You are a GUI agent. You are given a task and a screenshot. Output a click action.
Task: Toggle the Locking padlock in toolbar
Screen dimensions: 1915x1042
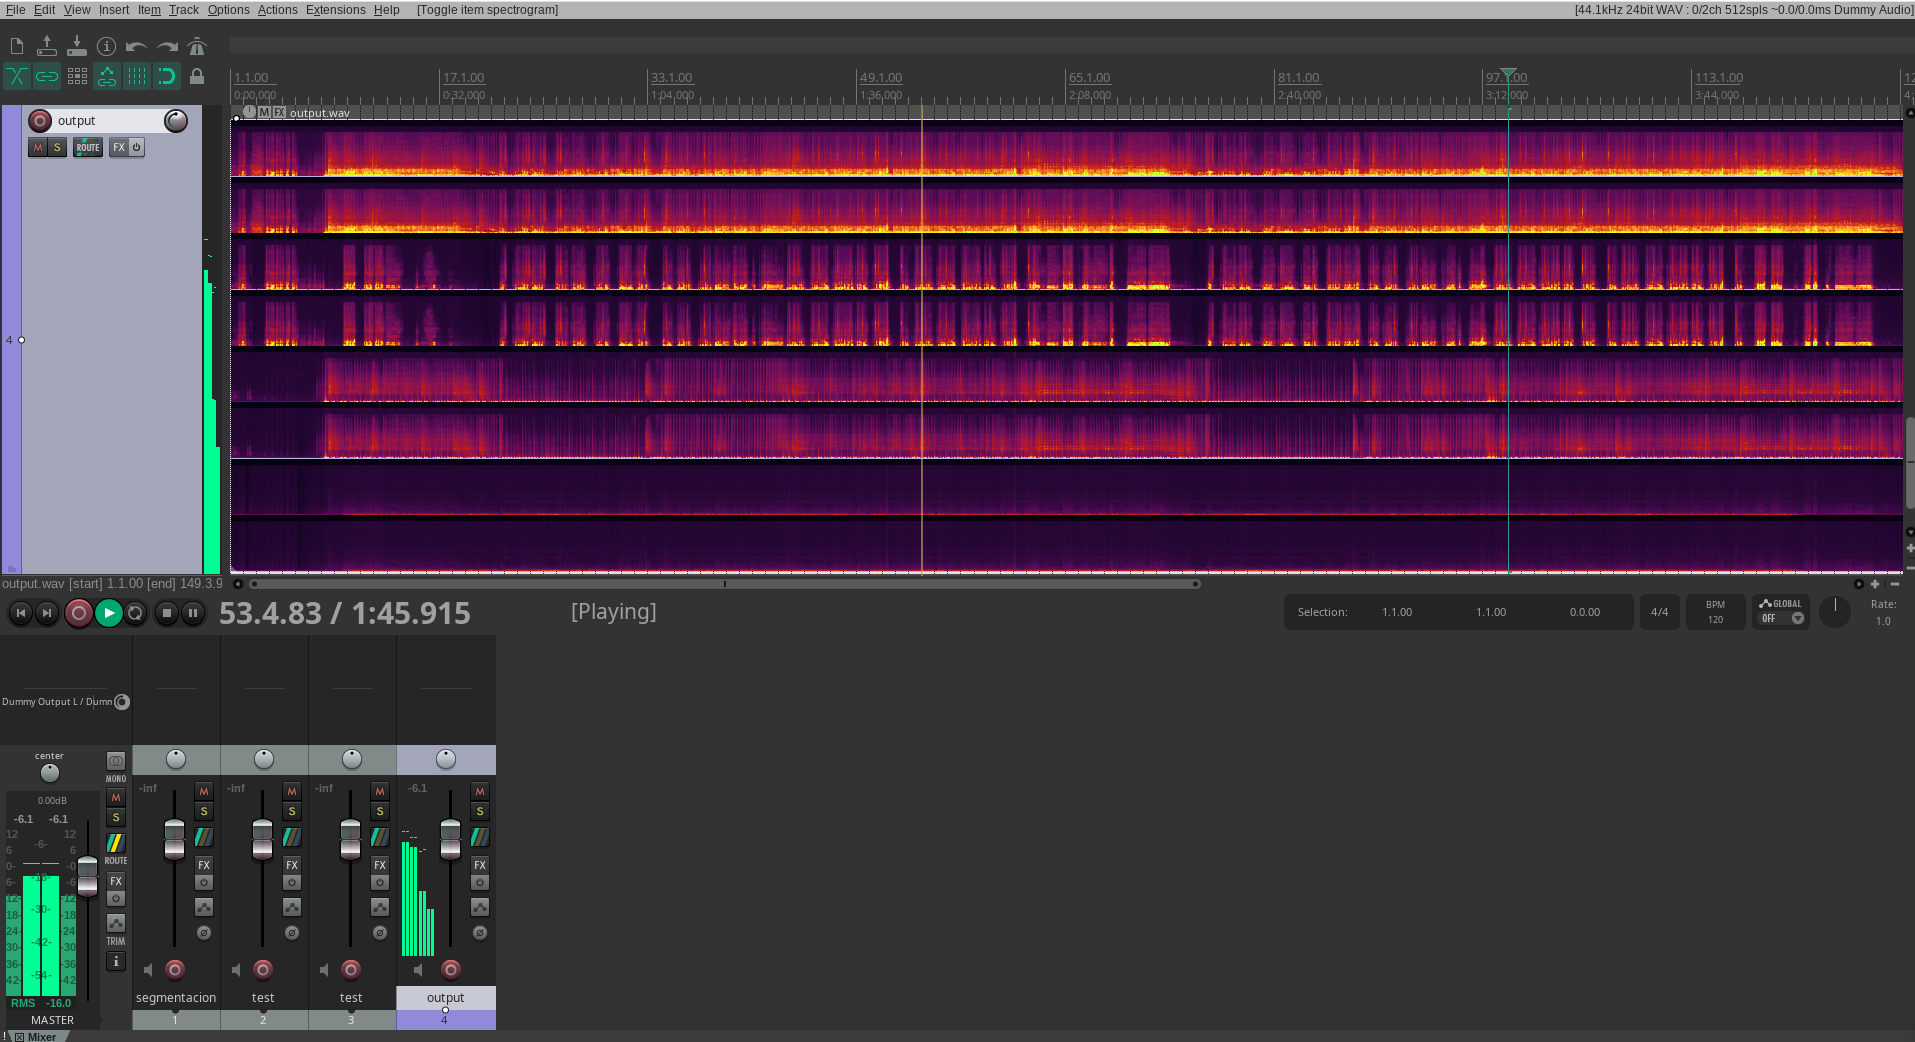click(197, 76)
